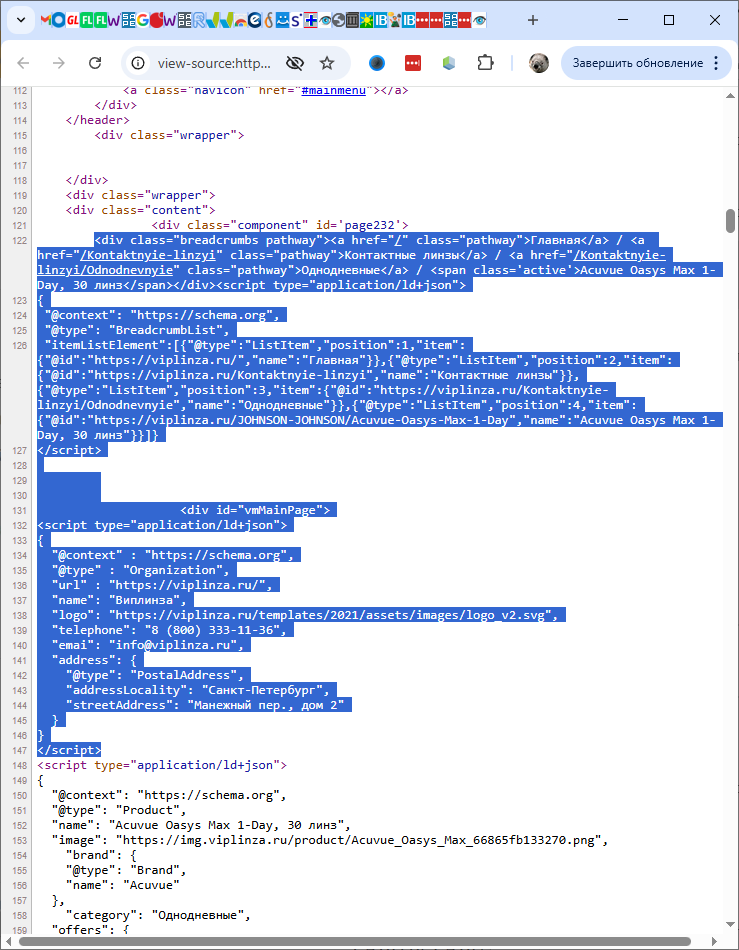Viewport: 739px width, 950px height.
Task: Click the vertical scrollbar thumb
Action: point(730,220)
